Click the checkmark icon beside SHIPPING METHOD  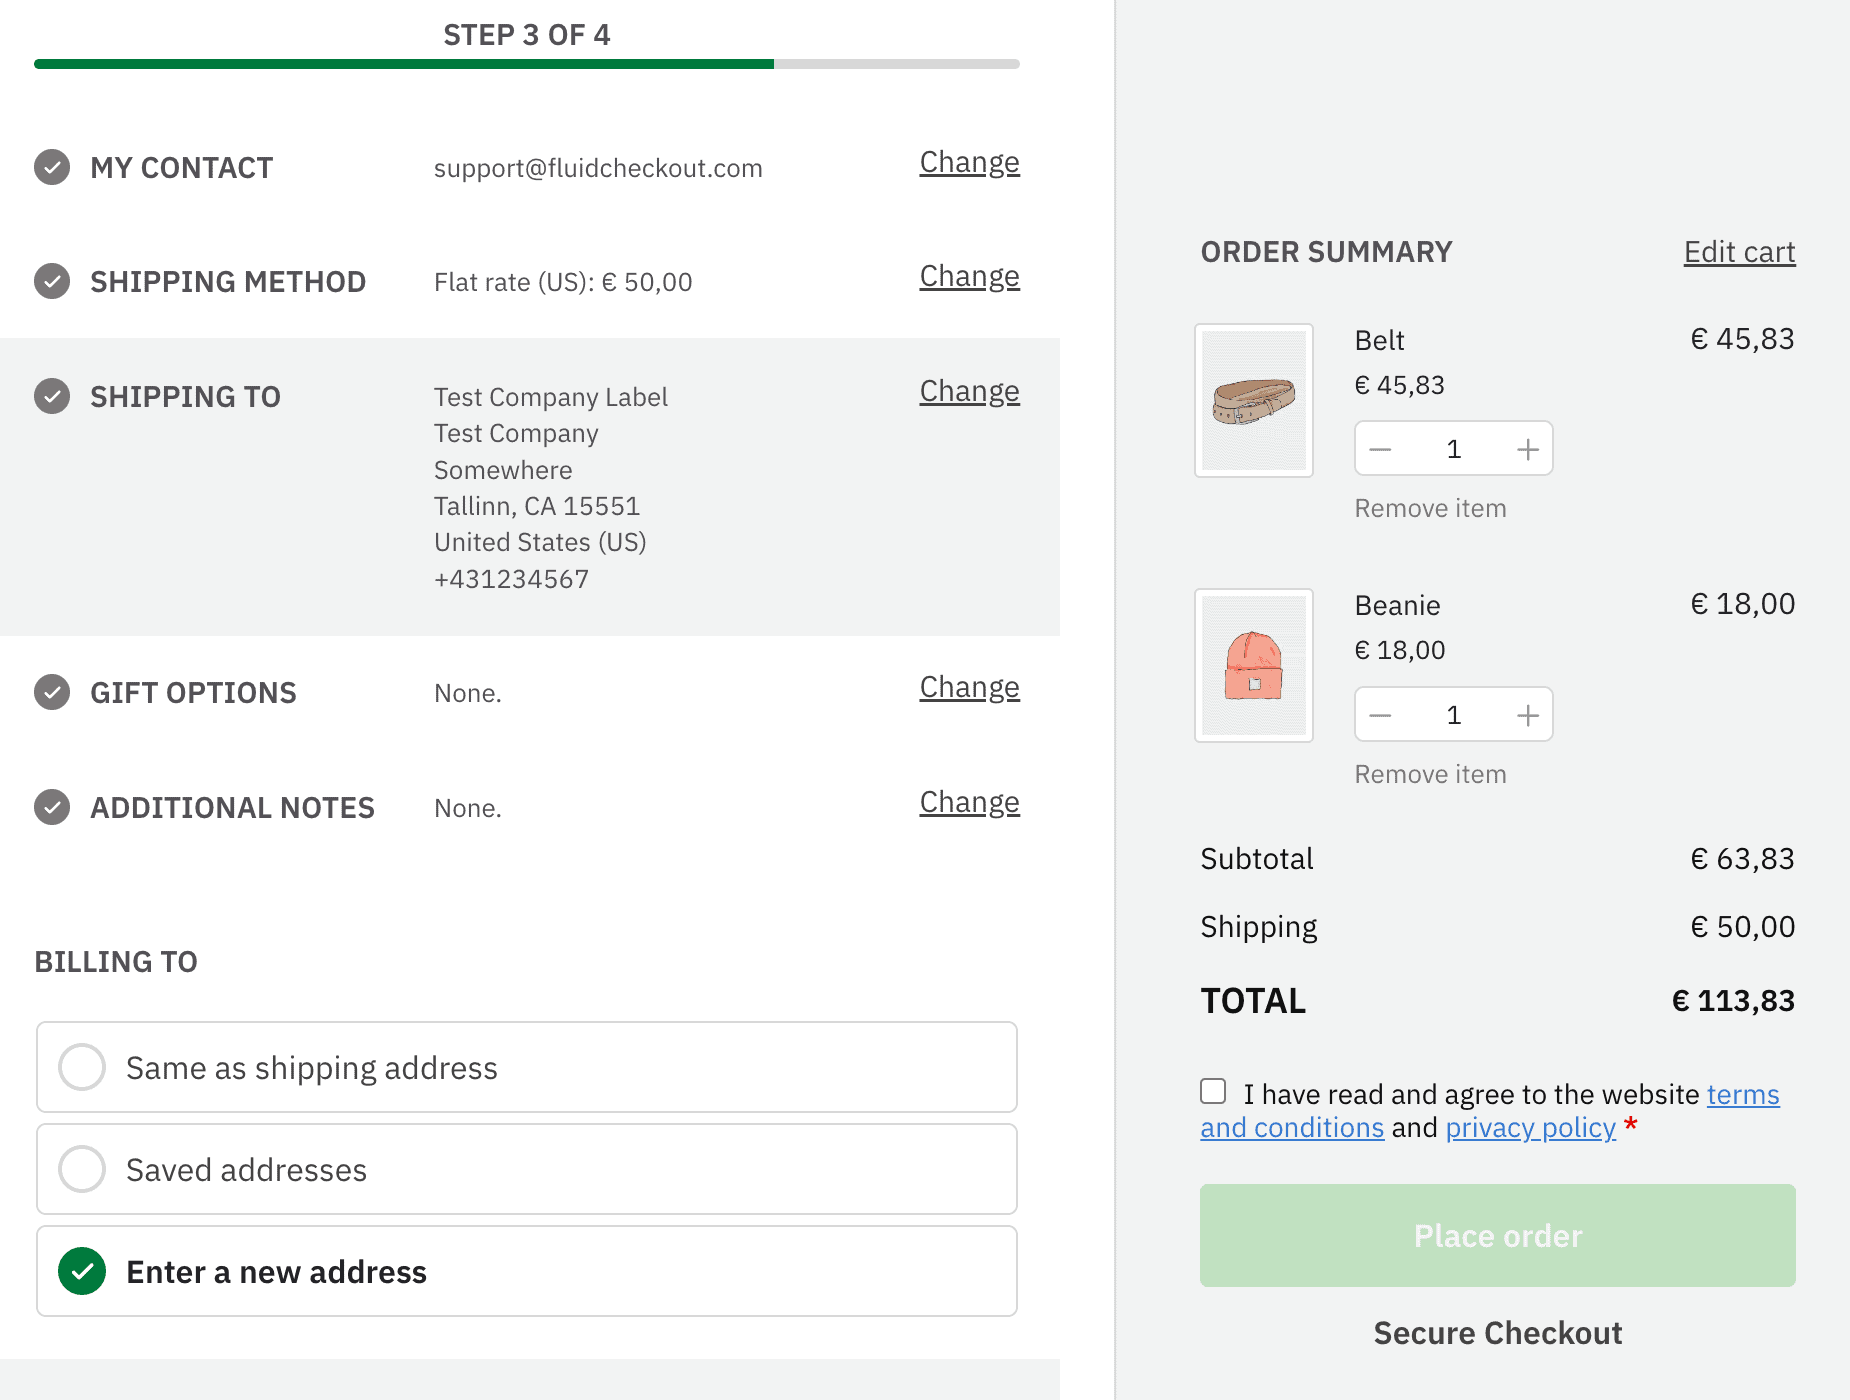[51, 281]
